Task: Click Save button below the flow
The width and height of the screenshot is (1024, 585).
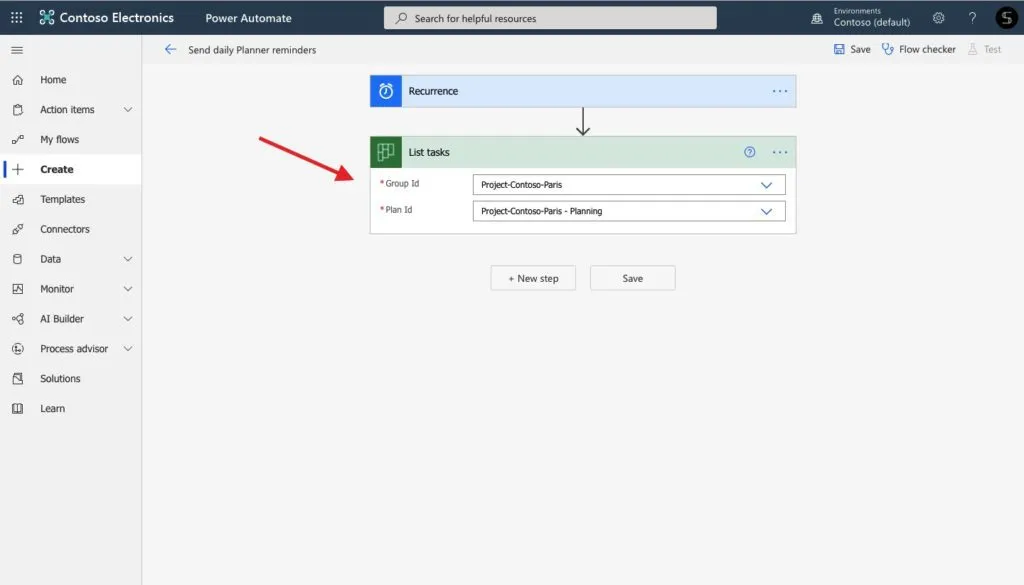Action: pos(632,278)
